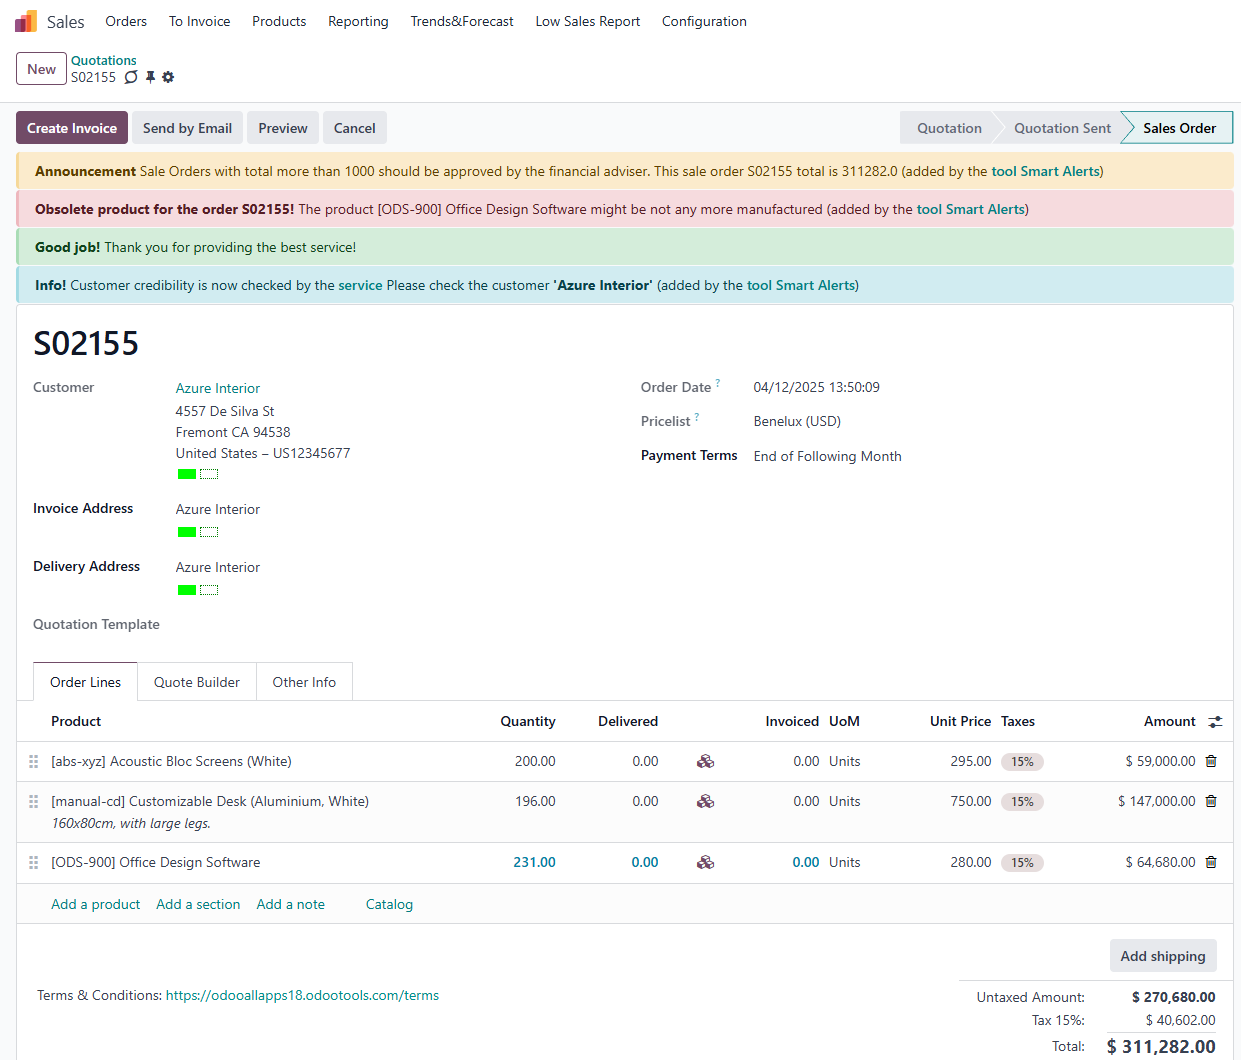Open the optional columns settings icon

[1215, 722]
